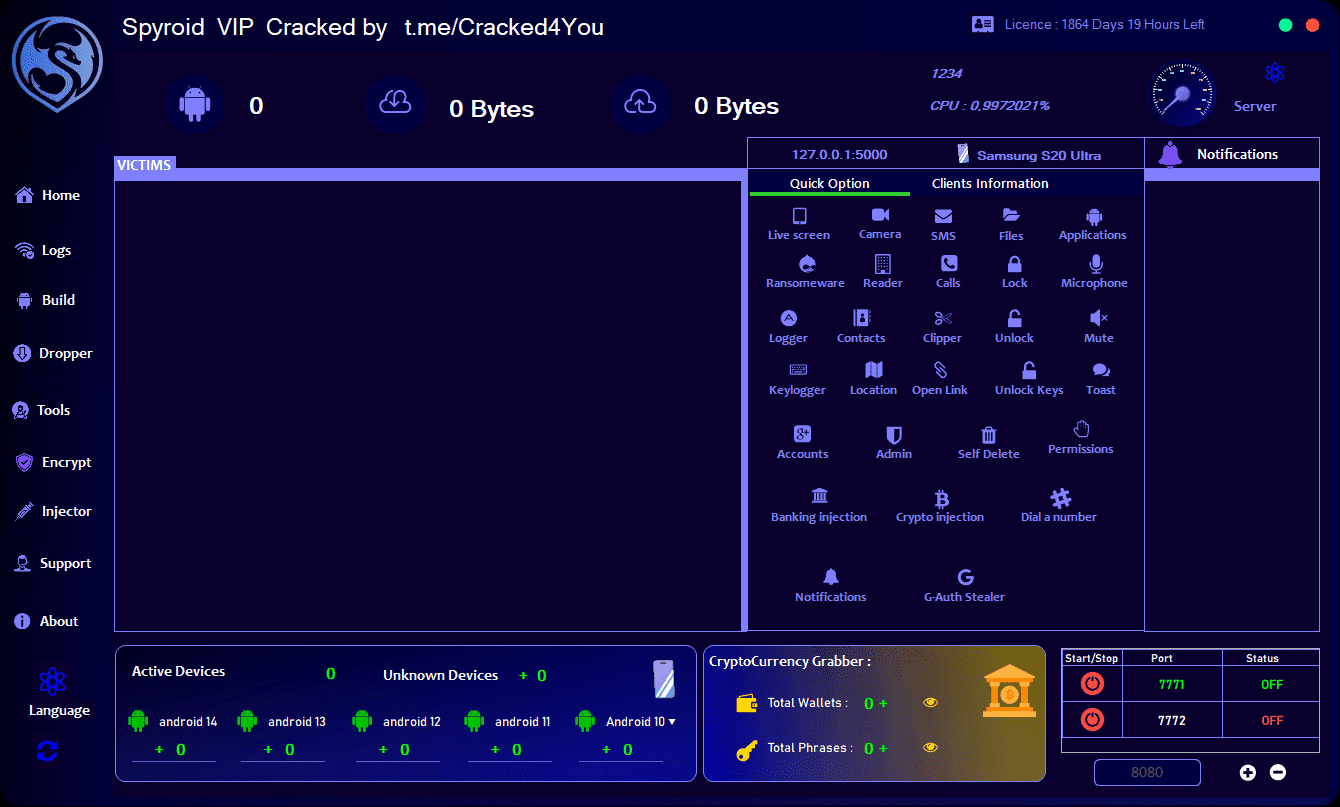
Task: Click the 7771 port cell
Action: [x=1171, y=685]
